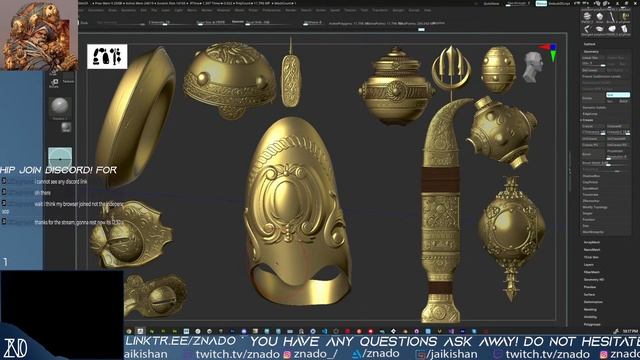Expand the Geometry HD palette section
The height and width of the screenshot is (360, 640).
(x=594, y=279)
